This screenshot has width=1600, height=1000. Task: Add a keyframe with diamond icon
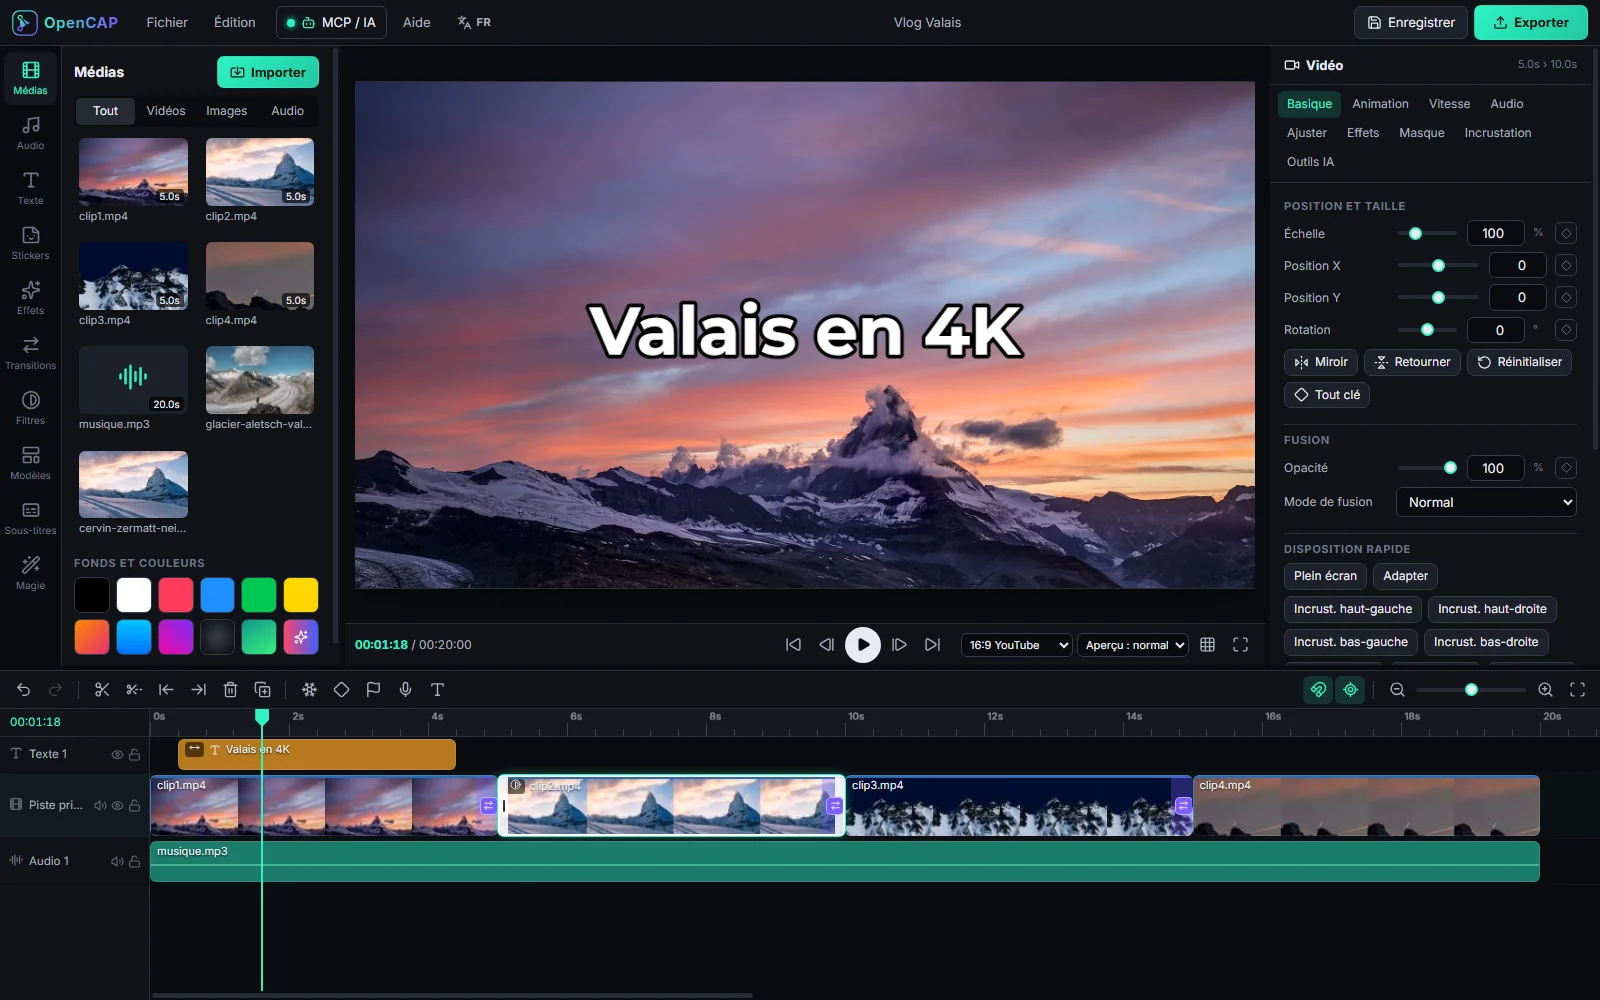click(x=341, y=689)
